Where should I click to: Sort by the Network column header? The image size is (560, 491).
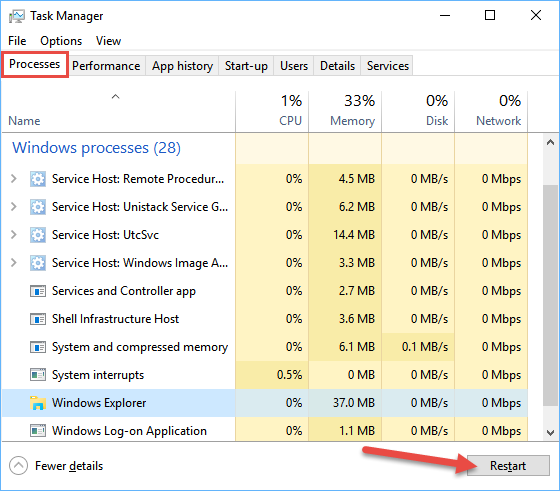[491, 112]
